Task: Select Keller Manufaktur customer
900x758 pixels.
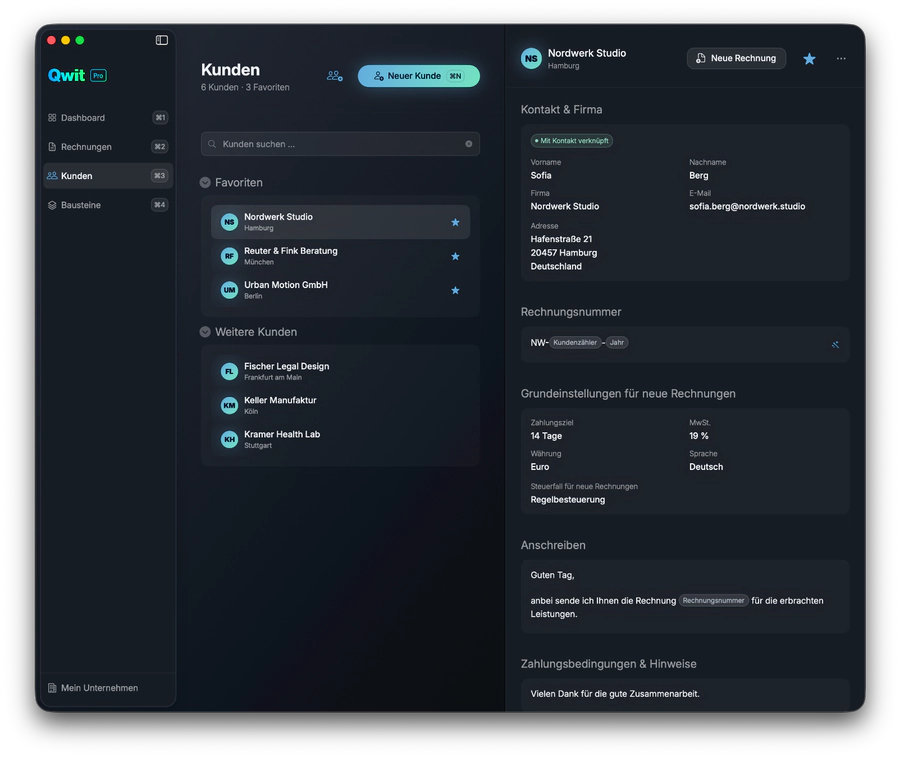Action: (340, 405)
